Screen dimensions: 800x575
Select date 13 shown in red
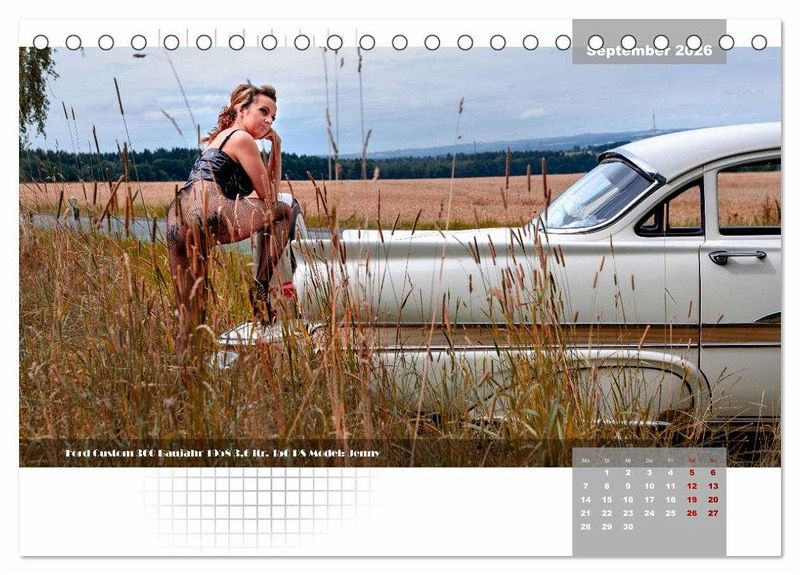click(x=713, y=486)
